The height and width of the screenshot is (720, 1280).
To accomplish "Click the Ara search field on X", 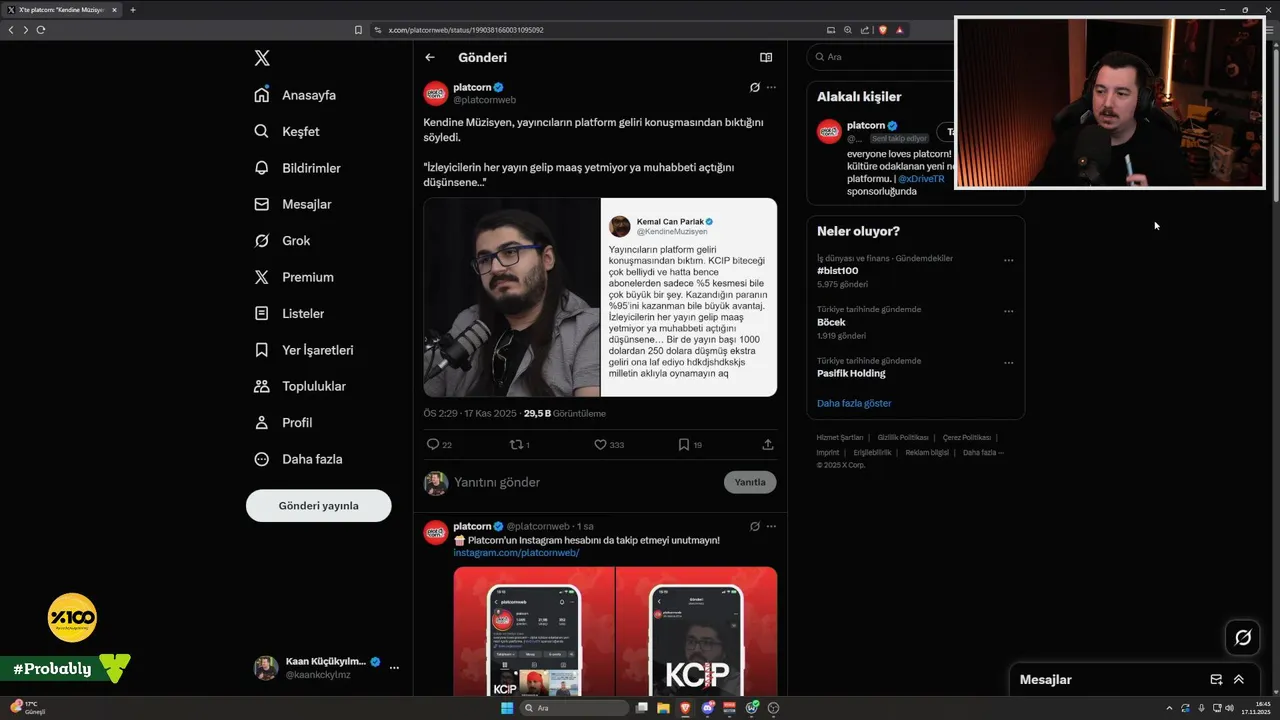I will (880, 57).
